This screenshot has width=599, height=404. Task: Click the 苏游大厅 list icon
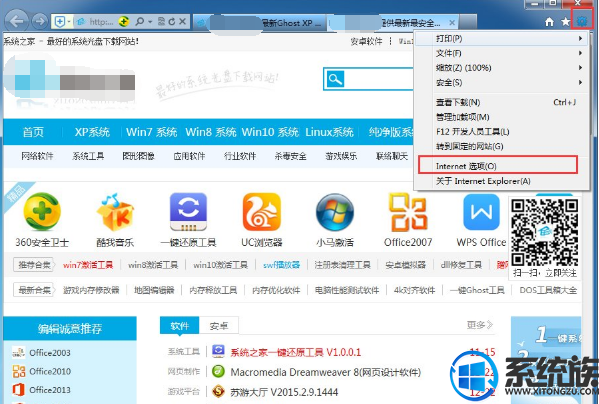tap(219, 391)
